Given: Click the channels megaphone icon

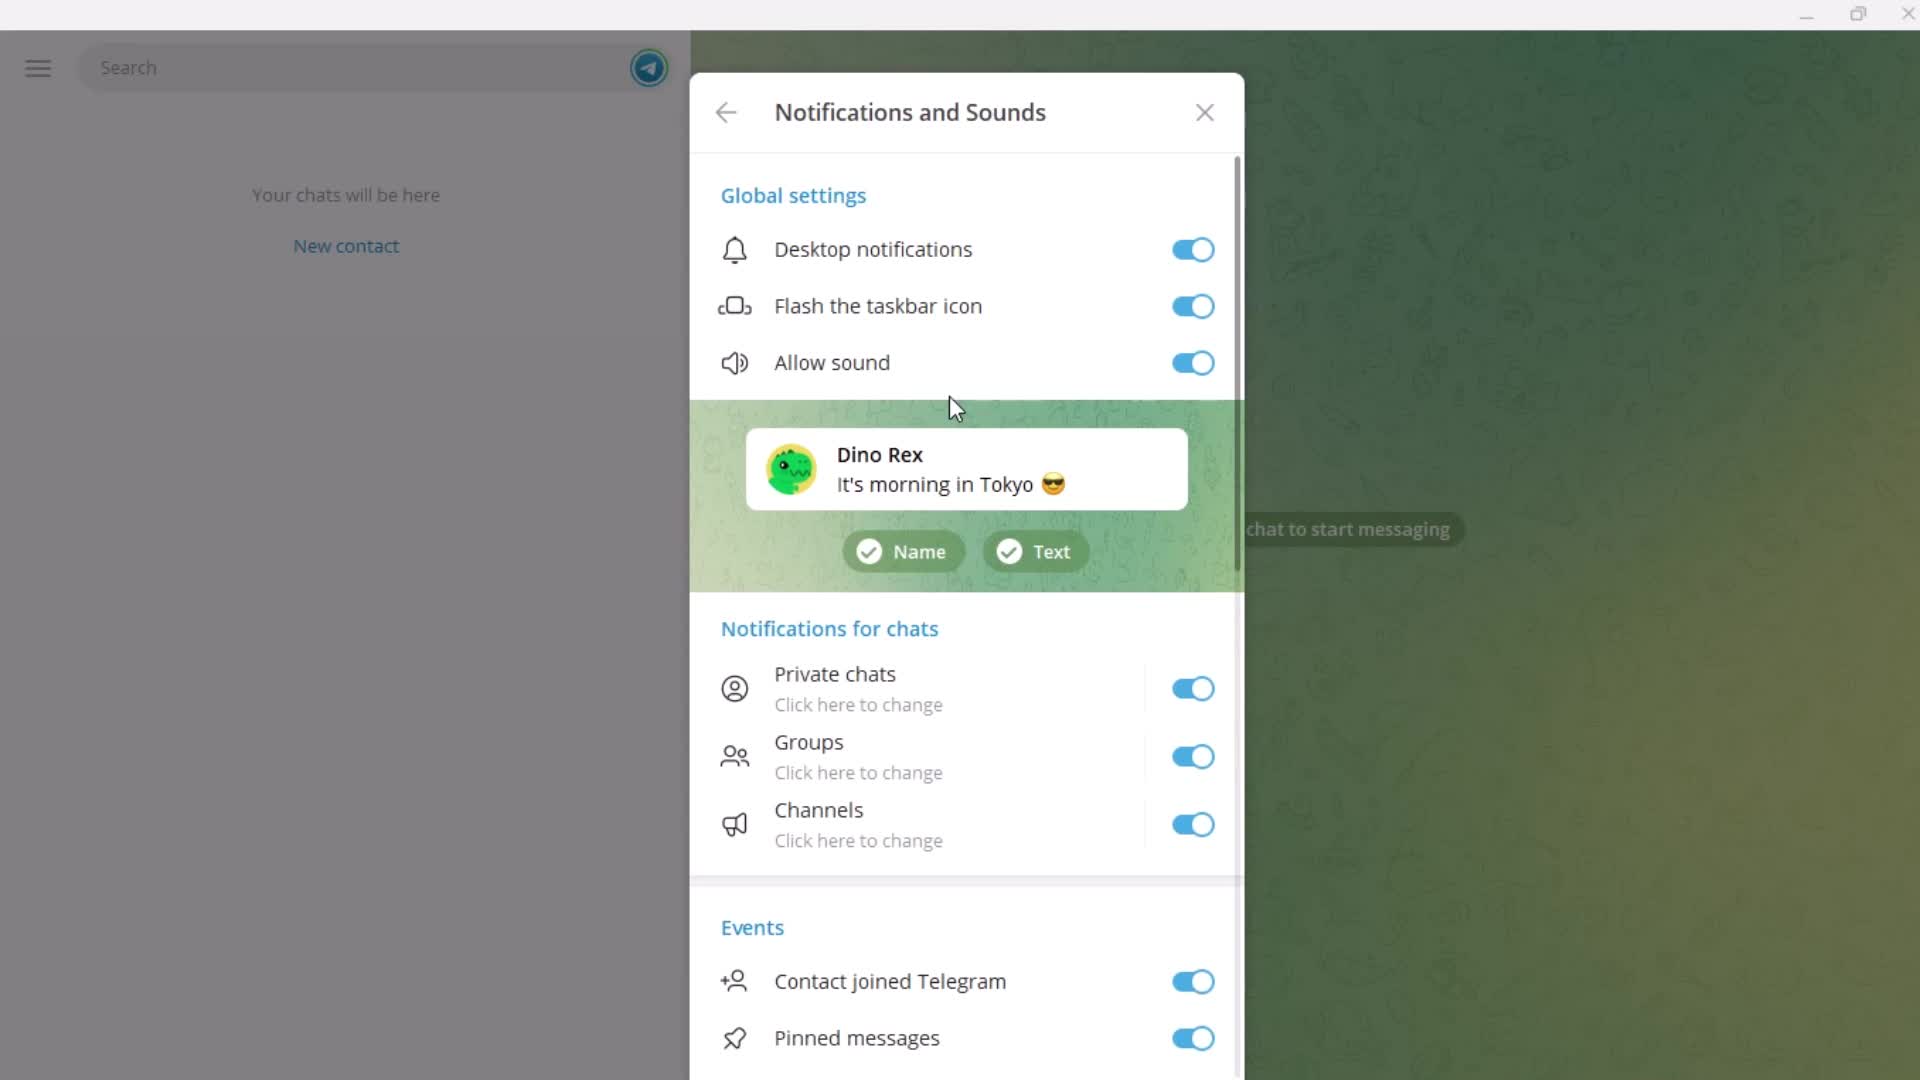Looking at the screenshot, I should click(736, 824).
